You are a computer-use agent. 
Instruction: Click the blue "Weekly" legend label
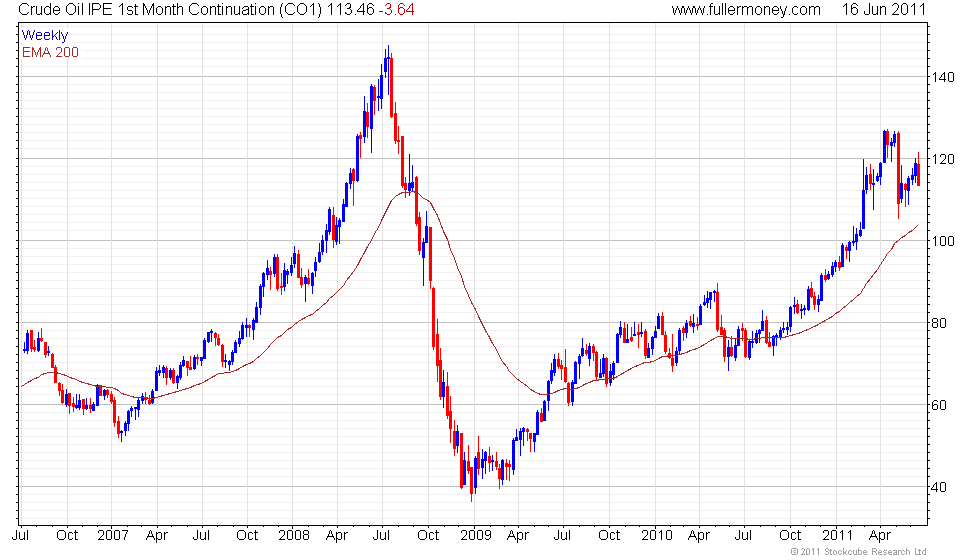point(44,36)
